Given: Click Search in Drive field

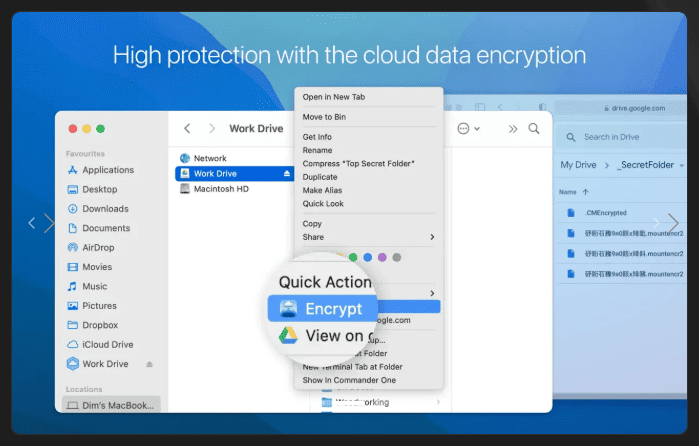Looking at the screenshot, I should pyautogui.click(x=619, y=137).
